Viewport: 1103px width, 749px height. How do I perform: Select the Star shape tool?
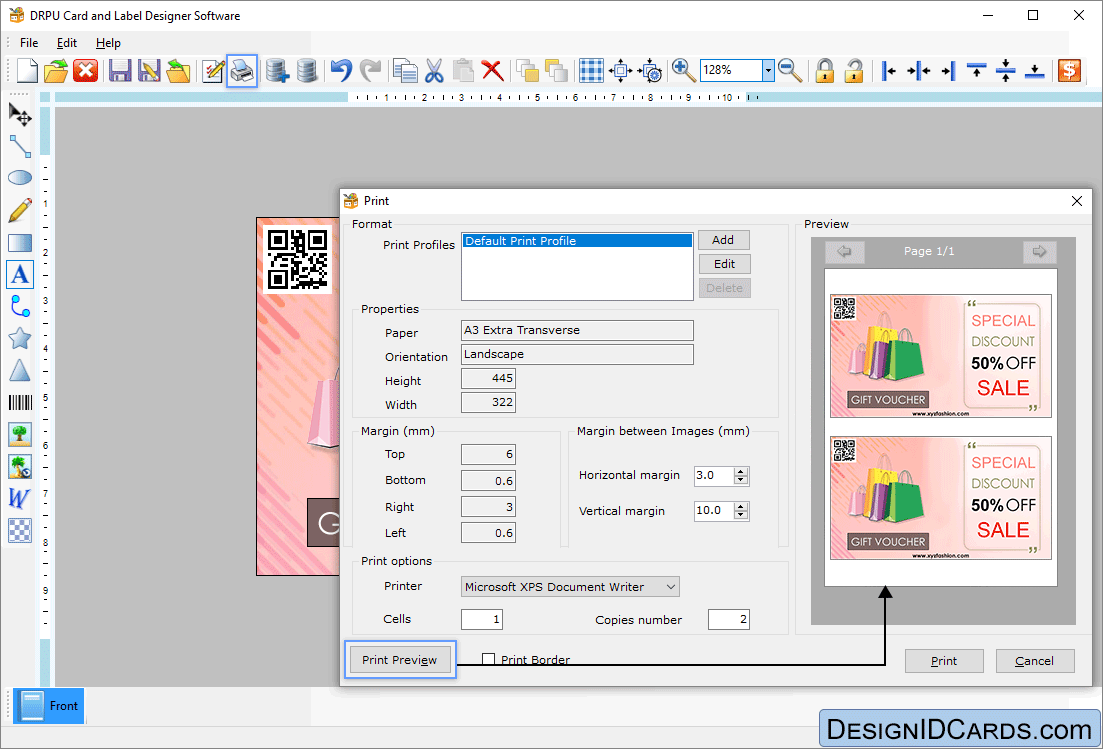(20, 338)
